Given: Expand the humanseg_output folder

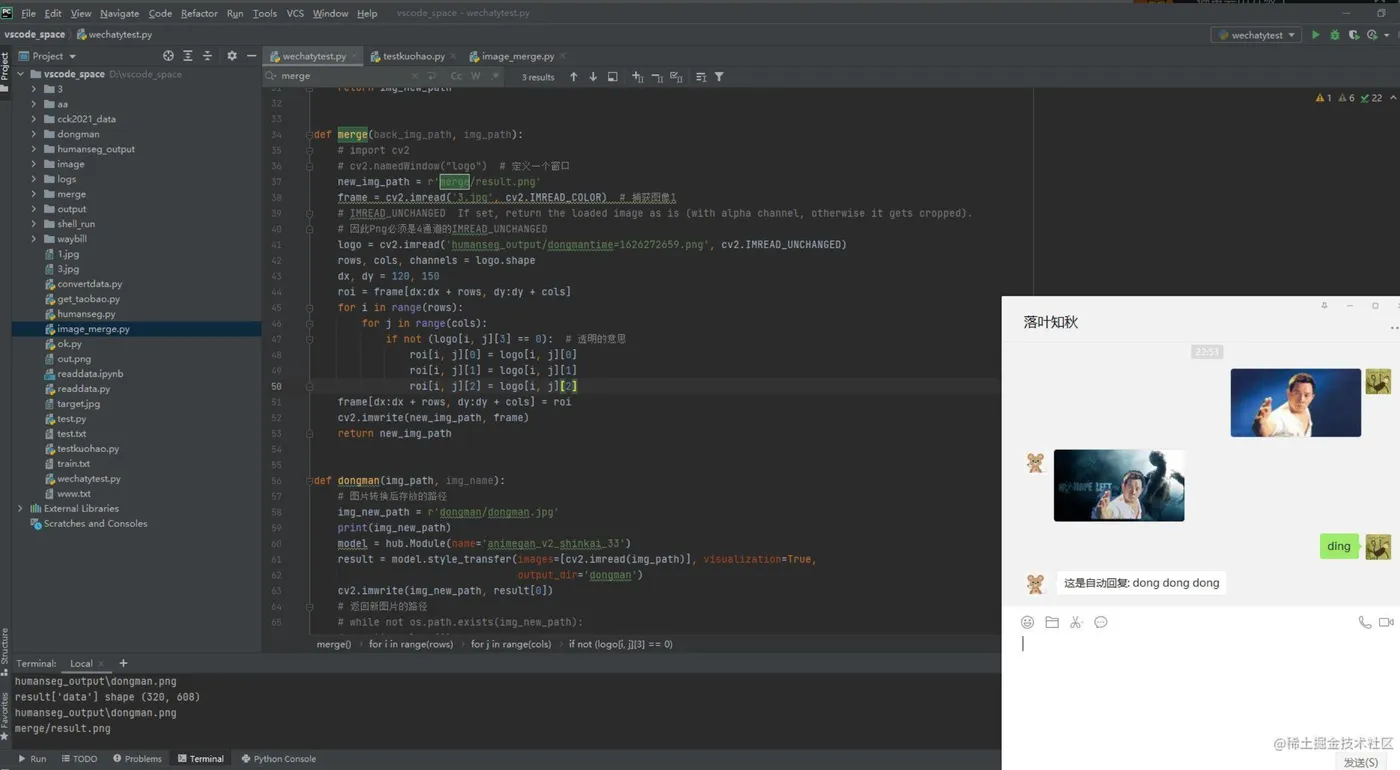Looking at the screenshot, I should pos(34,149).
